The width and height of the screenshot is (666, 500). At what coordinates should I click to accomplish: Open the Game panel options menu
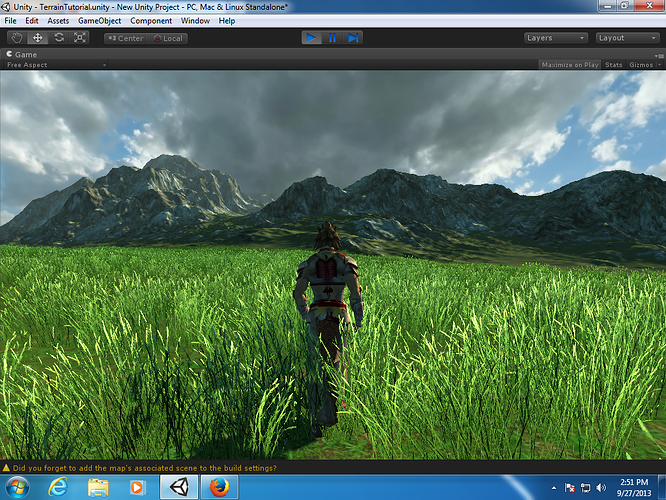coord(659,56)
